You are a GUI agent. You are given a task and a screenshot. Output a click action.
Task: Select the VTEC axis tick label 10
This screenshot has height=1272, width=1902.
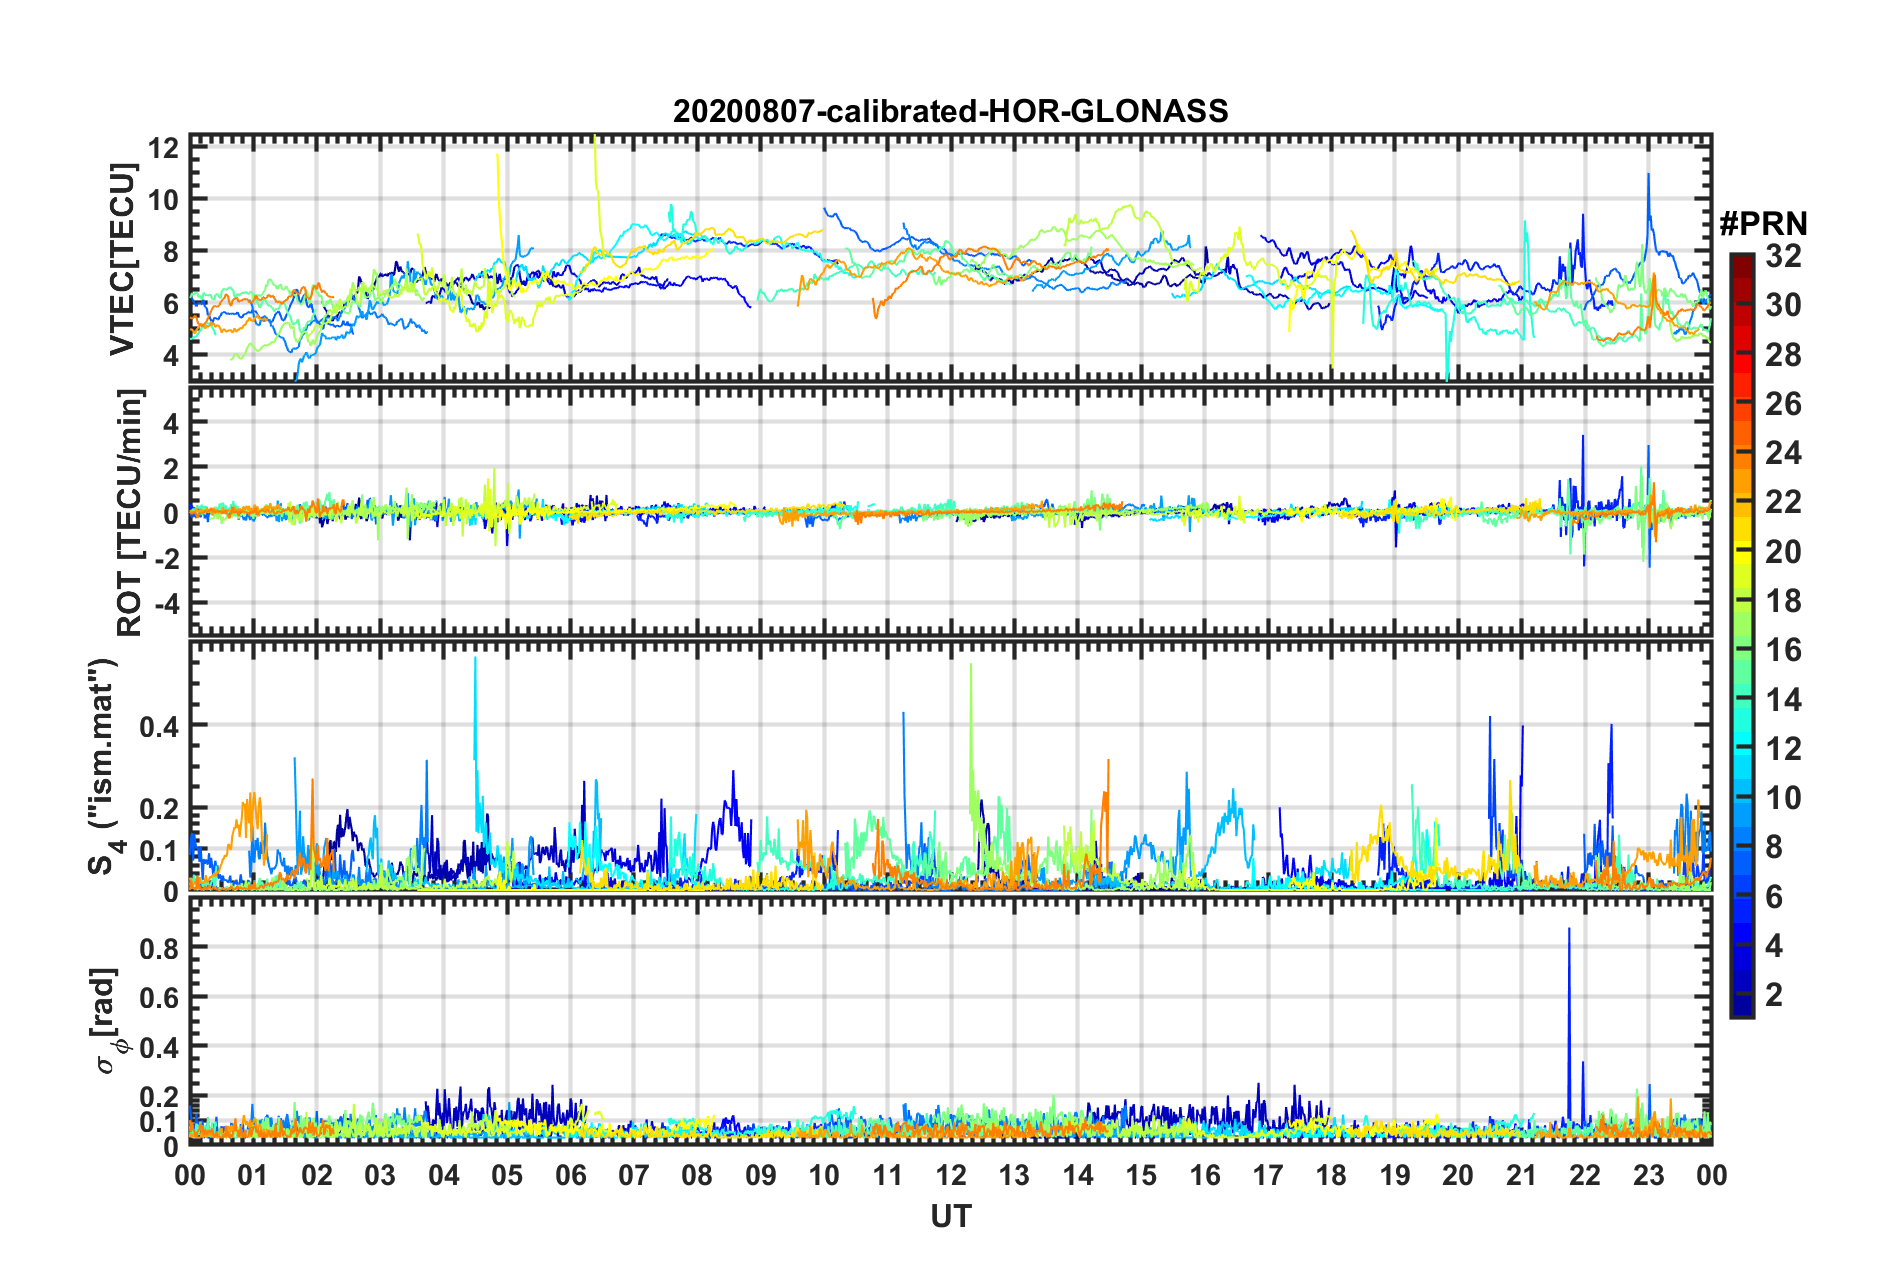click(164, 200)
